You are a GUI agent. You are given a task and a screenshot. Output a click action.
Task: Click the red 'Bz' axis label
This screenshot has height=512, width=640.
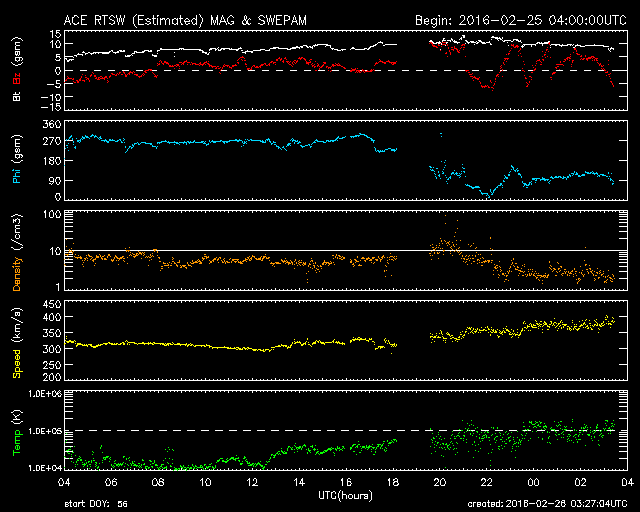coord(16,79)
